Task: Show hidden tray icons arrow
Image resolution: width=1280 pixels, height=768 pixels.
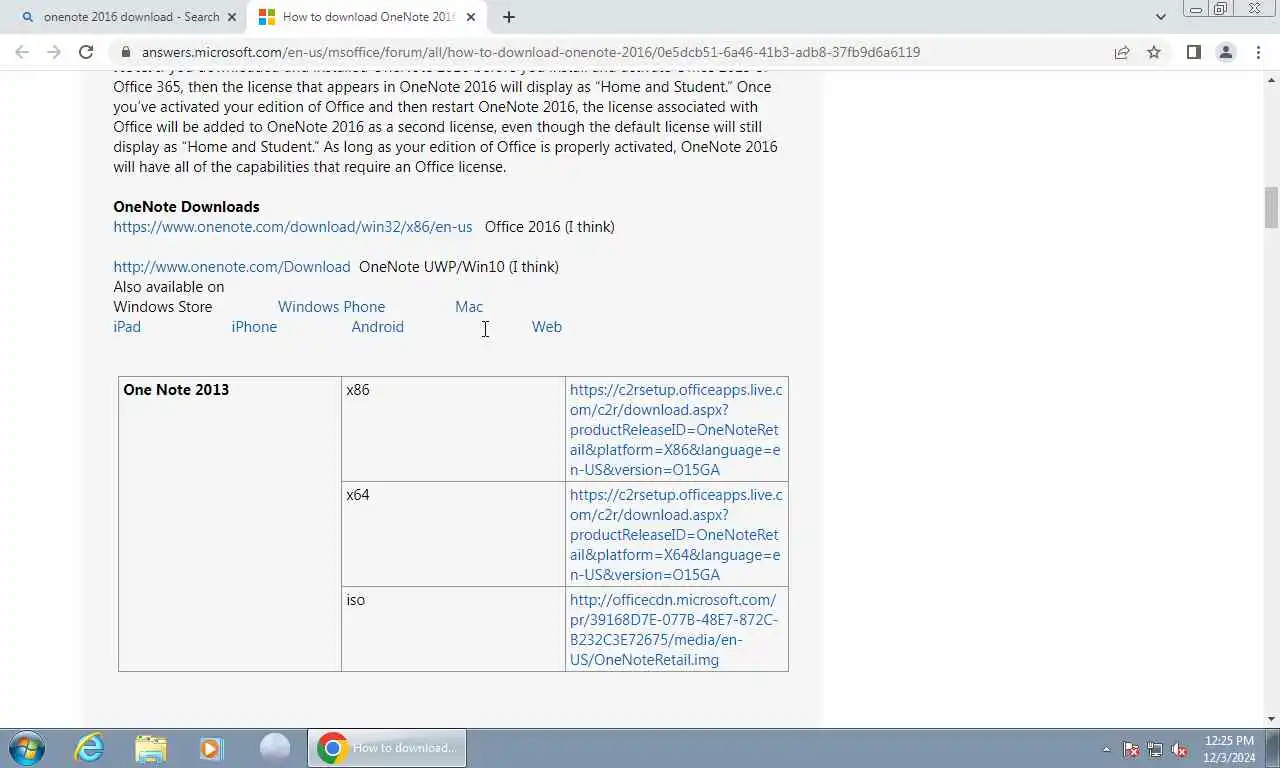Action: pyautogui.click(x=1106, y=749)
